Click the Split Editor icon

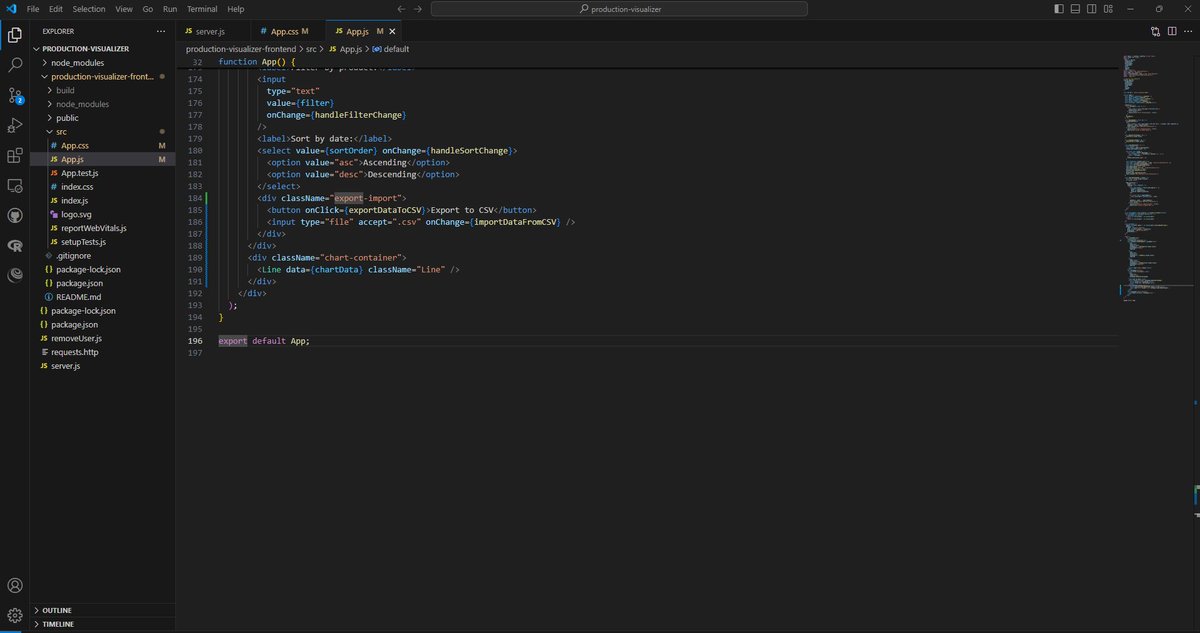point(1171,31)
